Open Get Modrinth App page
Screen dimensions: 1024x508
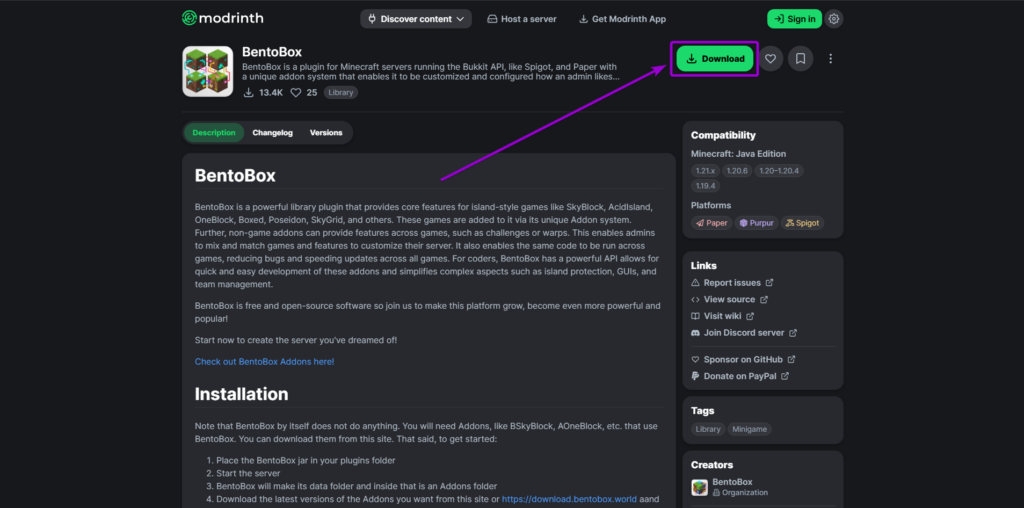[622, 19]
